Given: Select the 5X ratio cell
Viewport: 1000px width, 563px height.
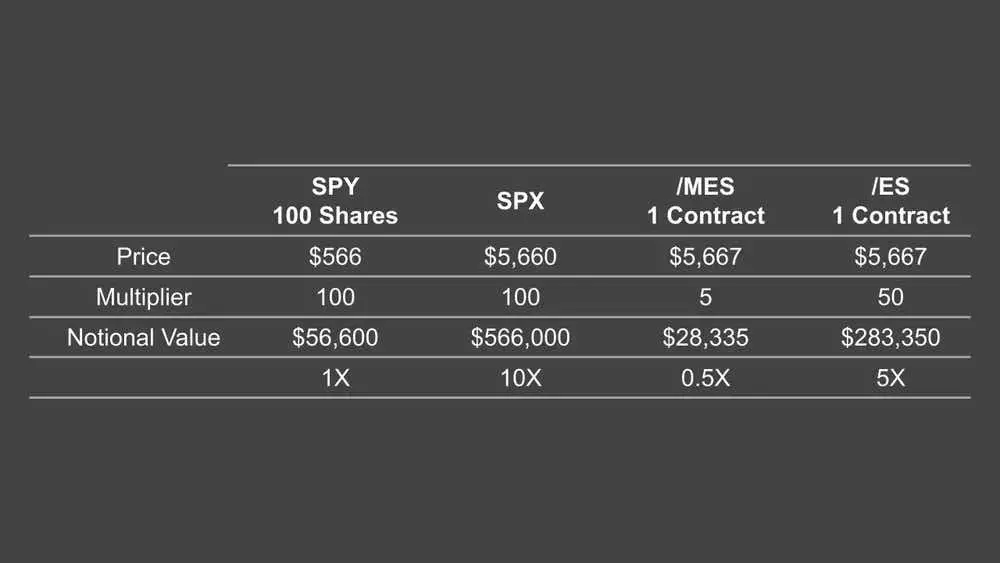Looking at the screenshot, I should click(890, 378).
